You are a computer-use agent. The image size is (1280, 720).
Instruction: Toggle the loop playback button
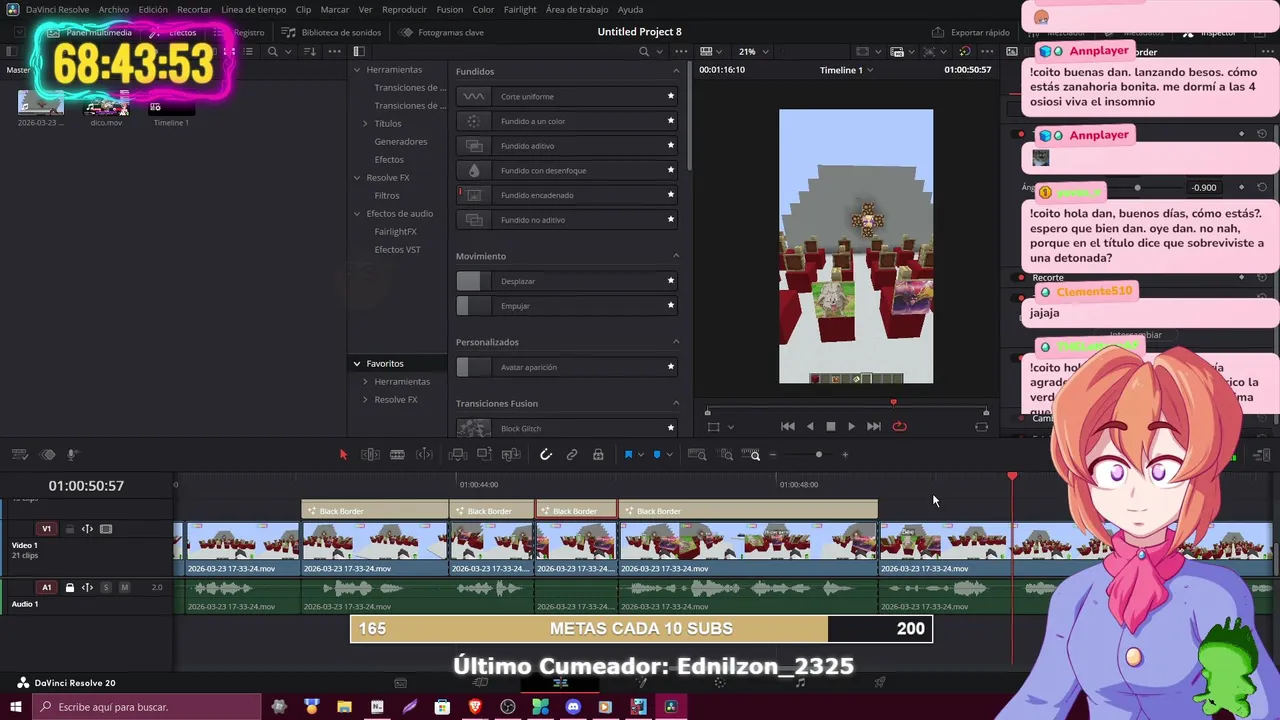[x=899, y=427]
